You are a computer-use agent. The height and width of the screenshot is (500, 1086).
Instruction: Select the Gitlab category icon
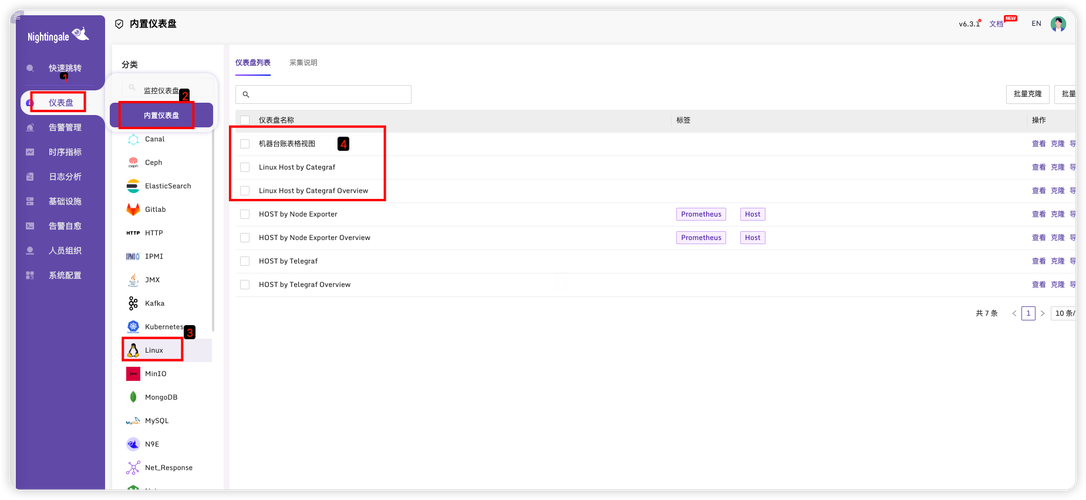click(x=133, y=209)
